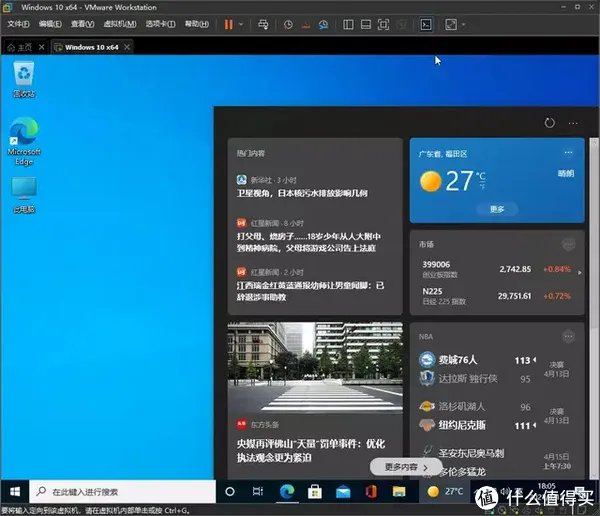This screenshot has height=516, width=600.
Task: Open Office from the taskbar
Action: 371,492
